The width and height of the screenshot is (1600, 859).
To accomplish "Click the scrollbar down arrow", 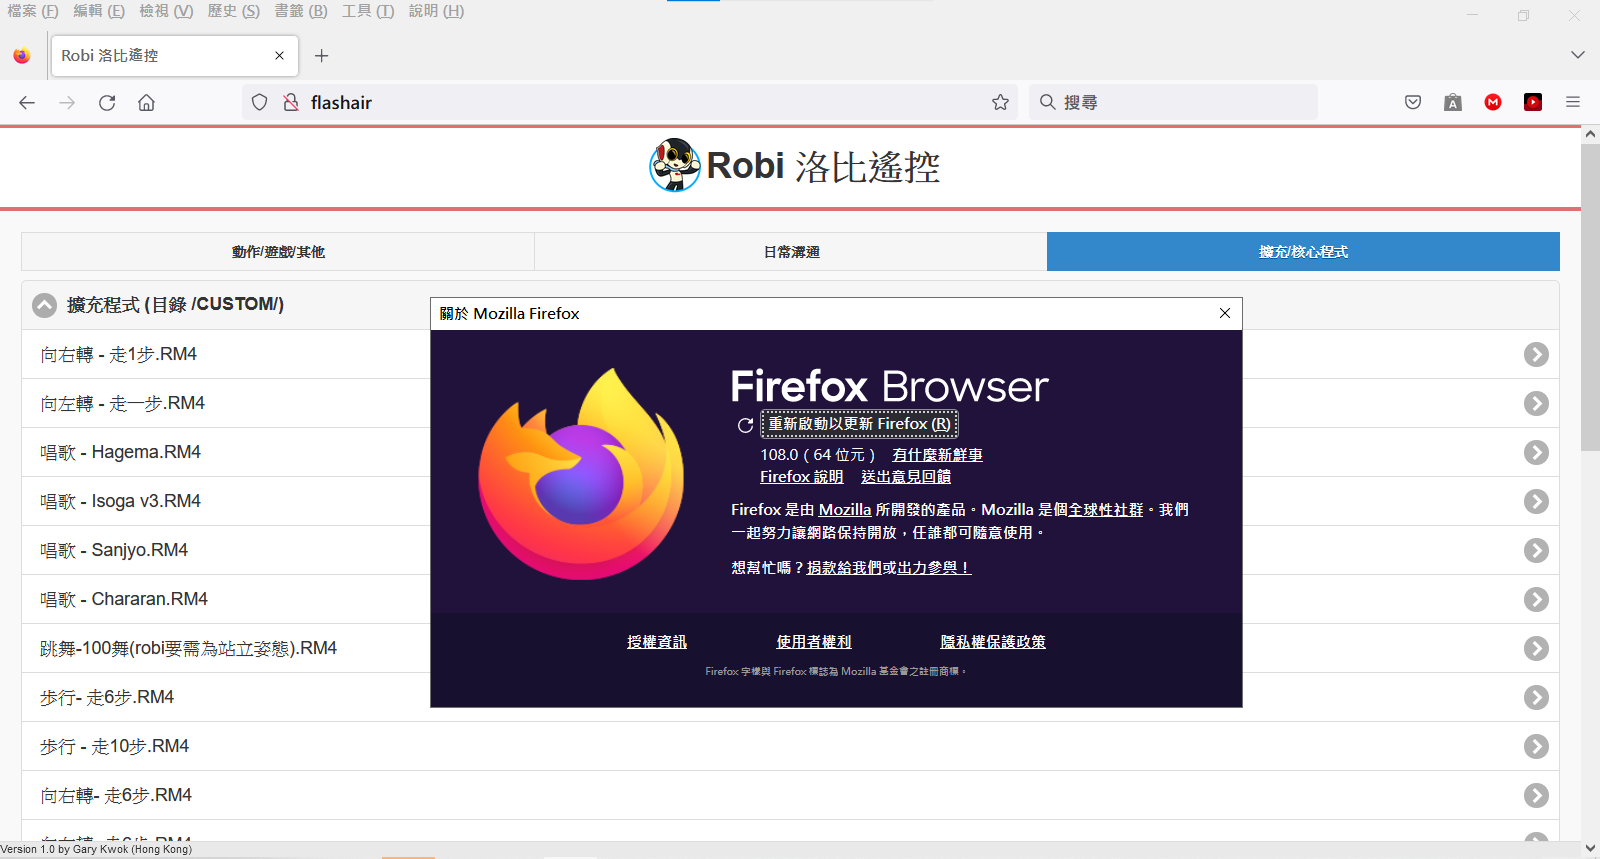I will 1590,848.
